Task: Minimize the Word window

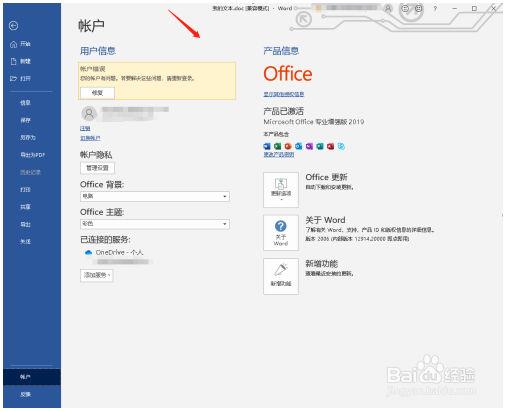Action: click(455, 9)
